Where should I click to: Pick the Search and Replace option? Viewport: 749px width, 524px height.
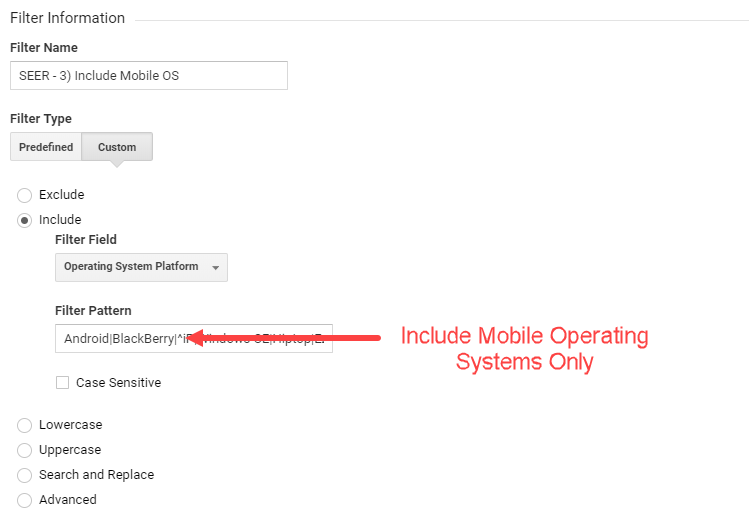pyautogui.click(x=25, y=475)
